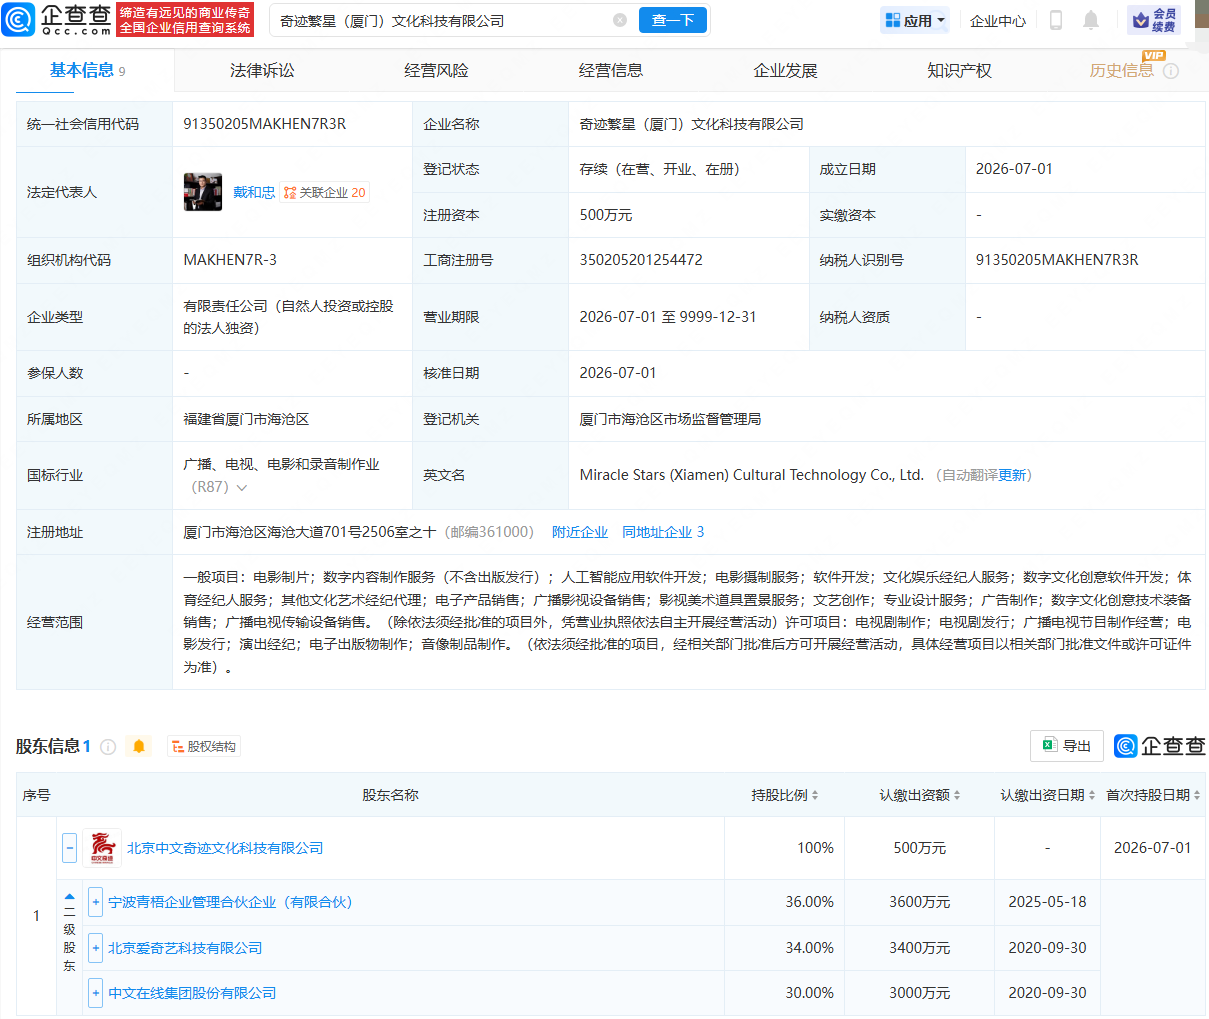Open 股权结构 chart button

204,746
